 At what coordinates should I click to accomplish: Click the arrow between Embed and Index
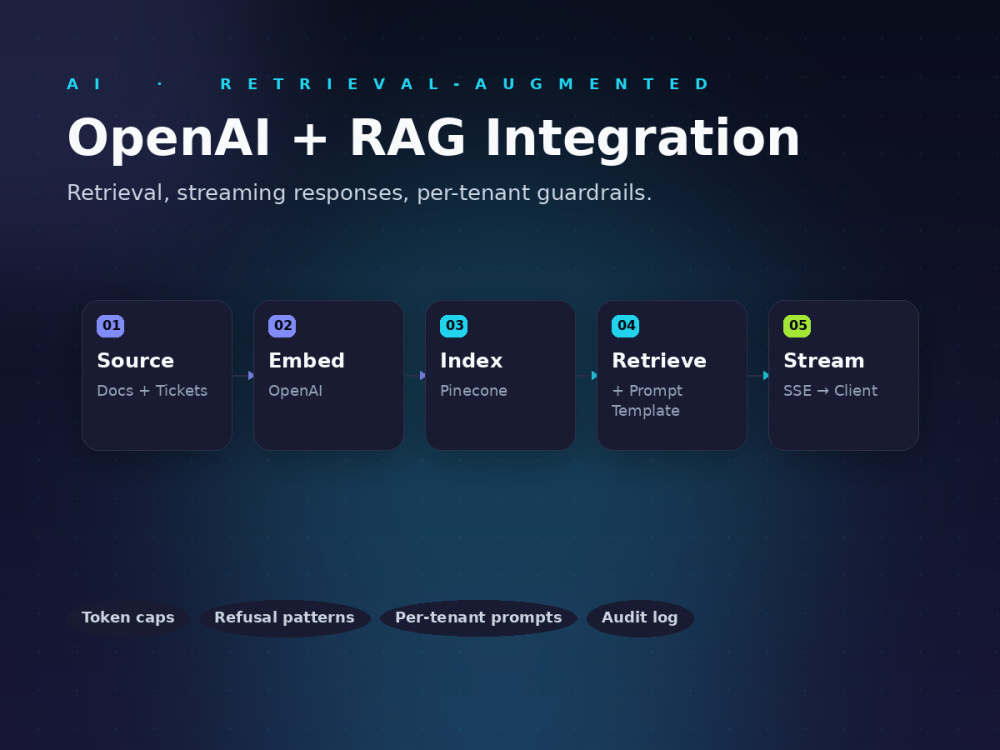(x=415, y=376)
